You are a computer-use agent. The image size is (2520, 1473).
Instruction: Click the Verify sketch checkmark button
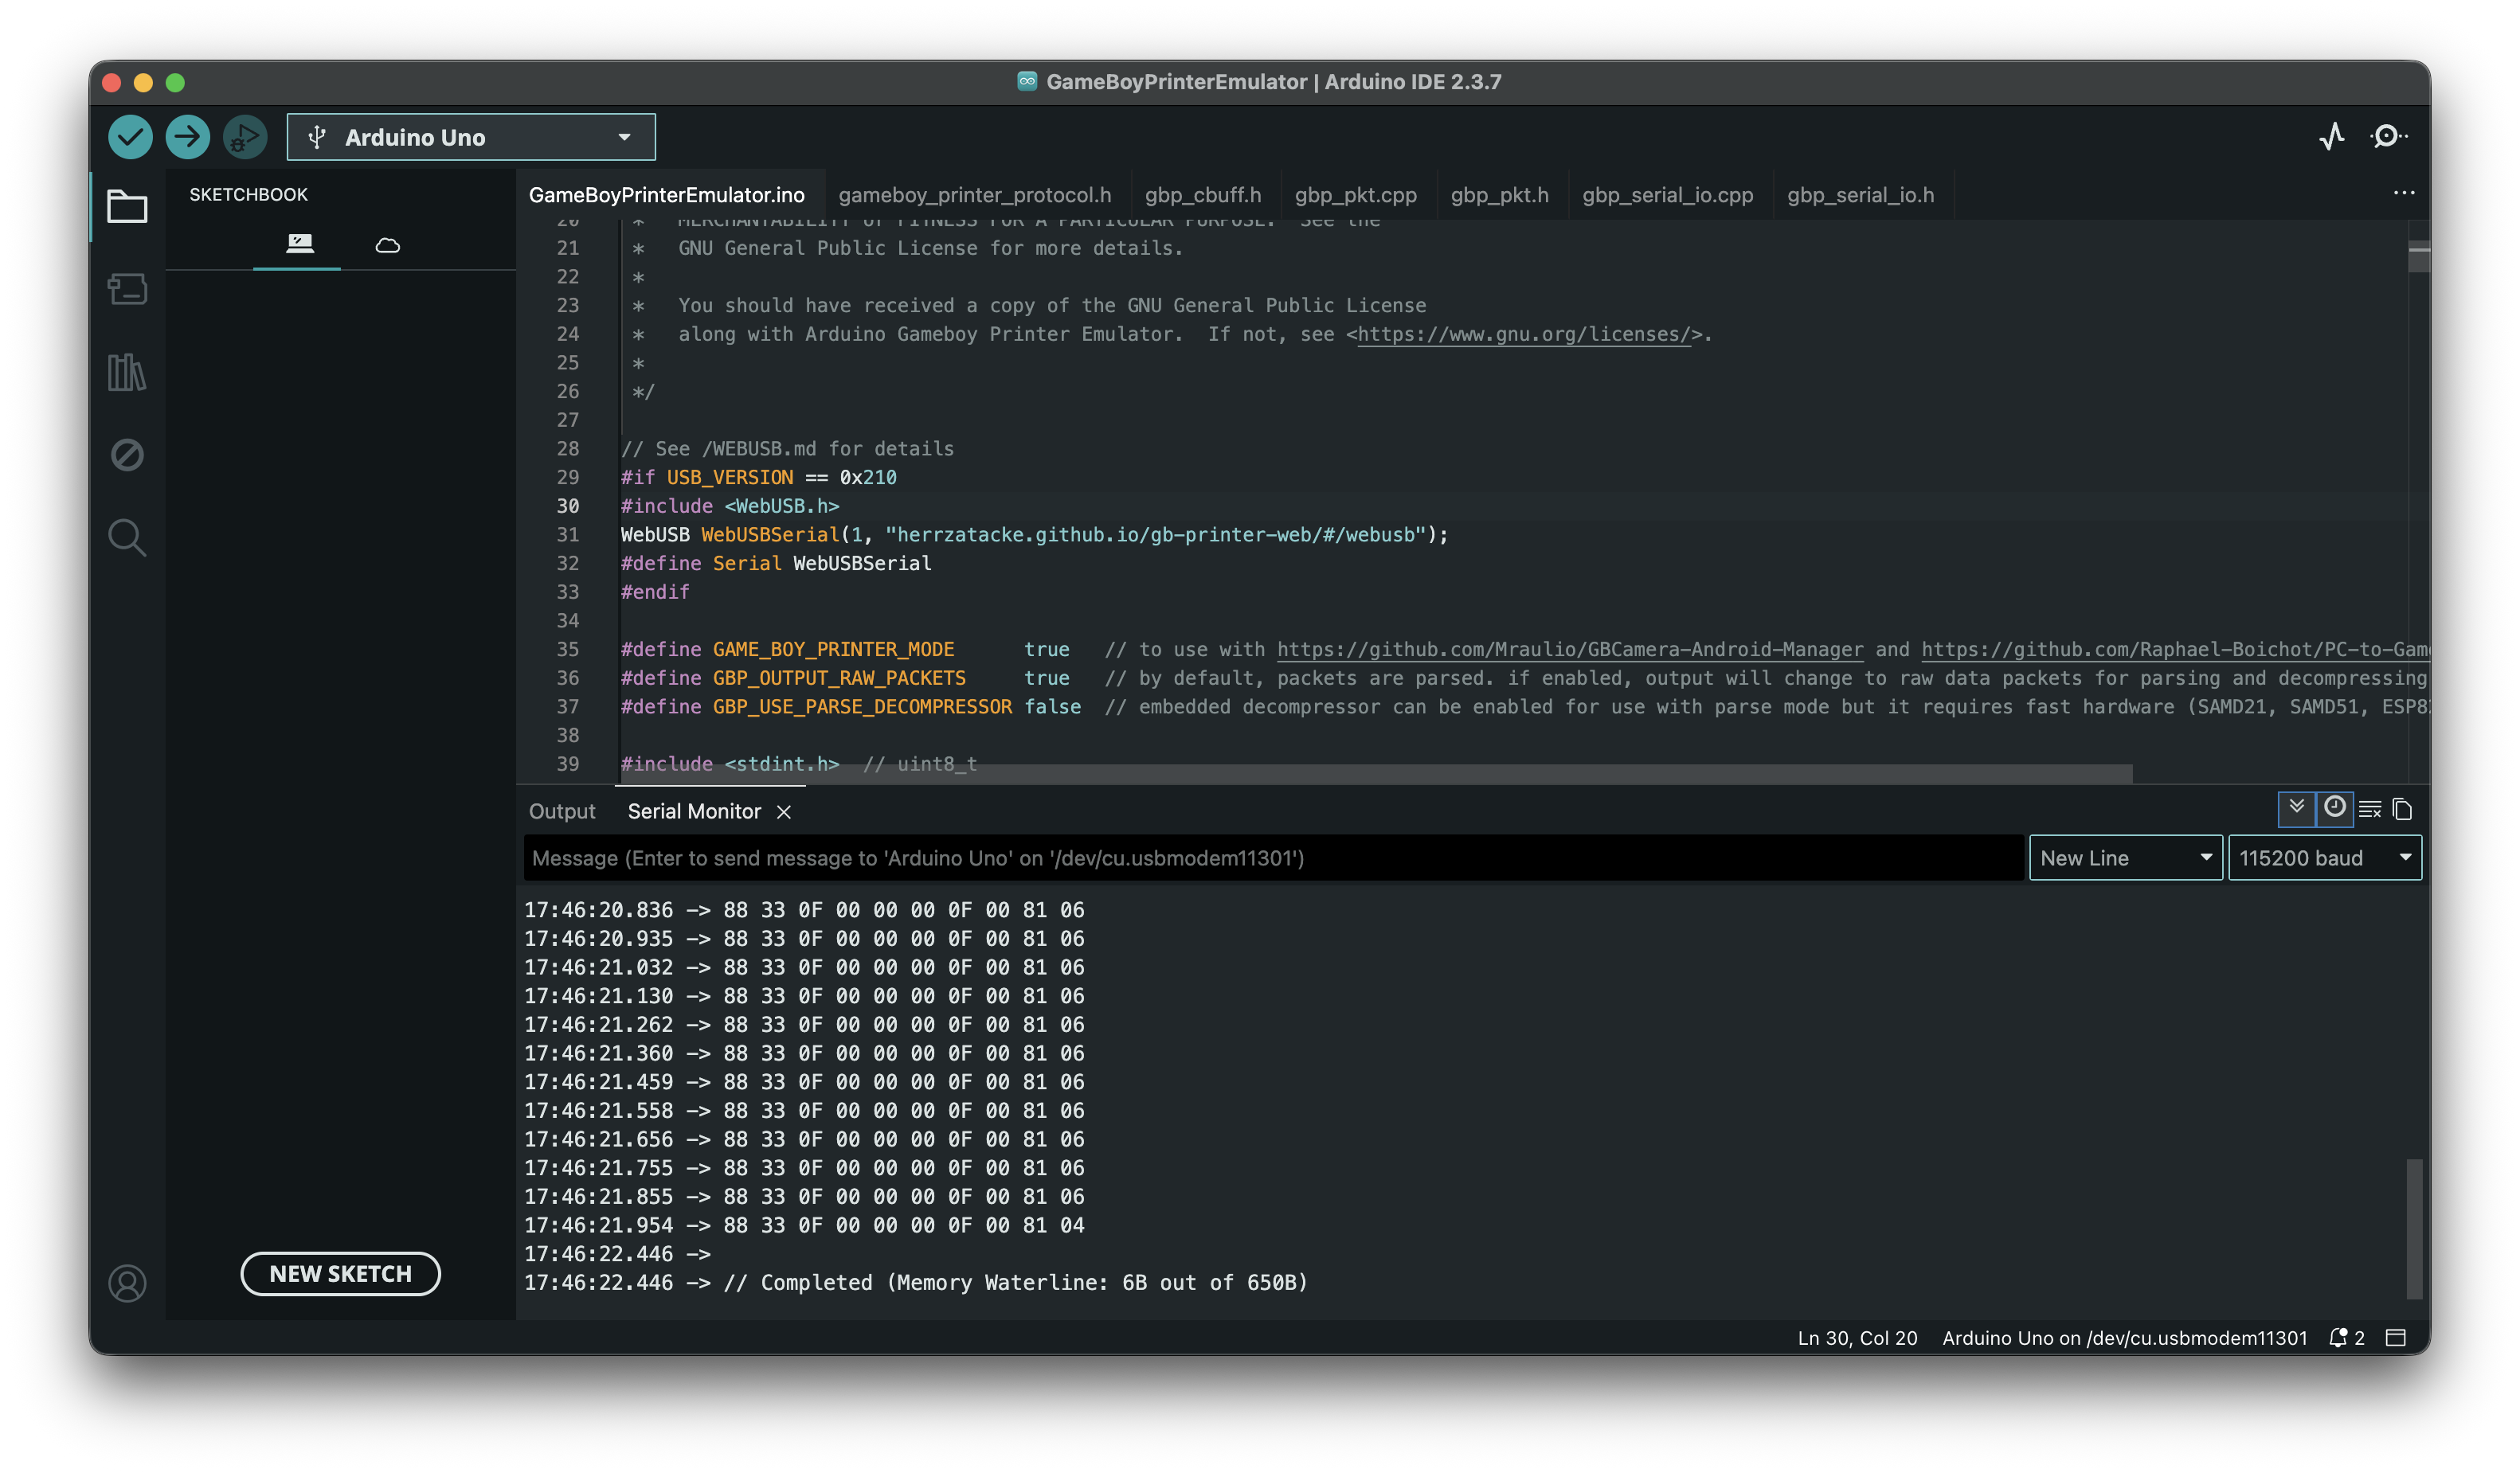click(x=130, y=137)
